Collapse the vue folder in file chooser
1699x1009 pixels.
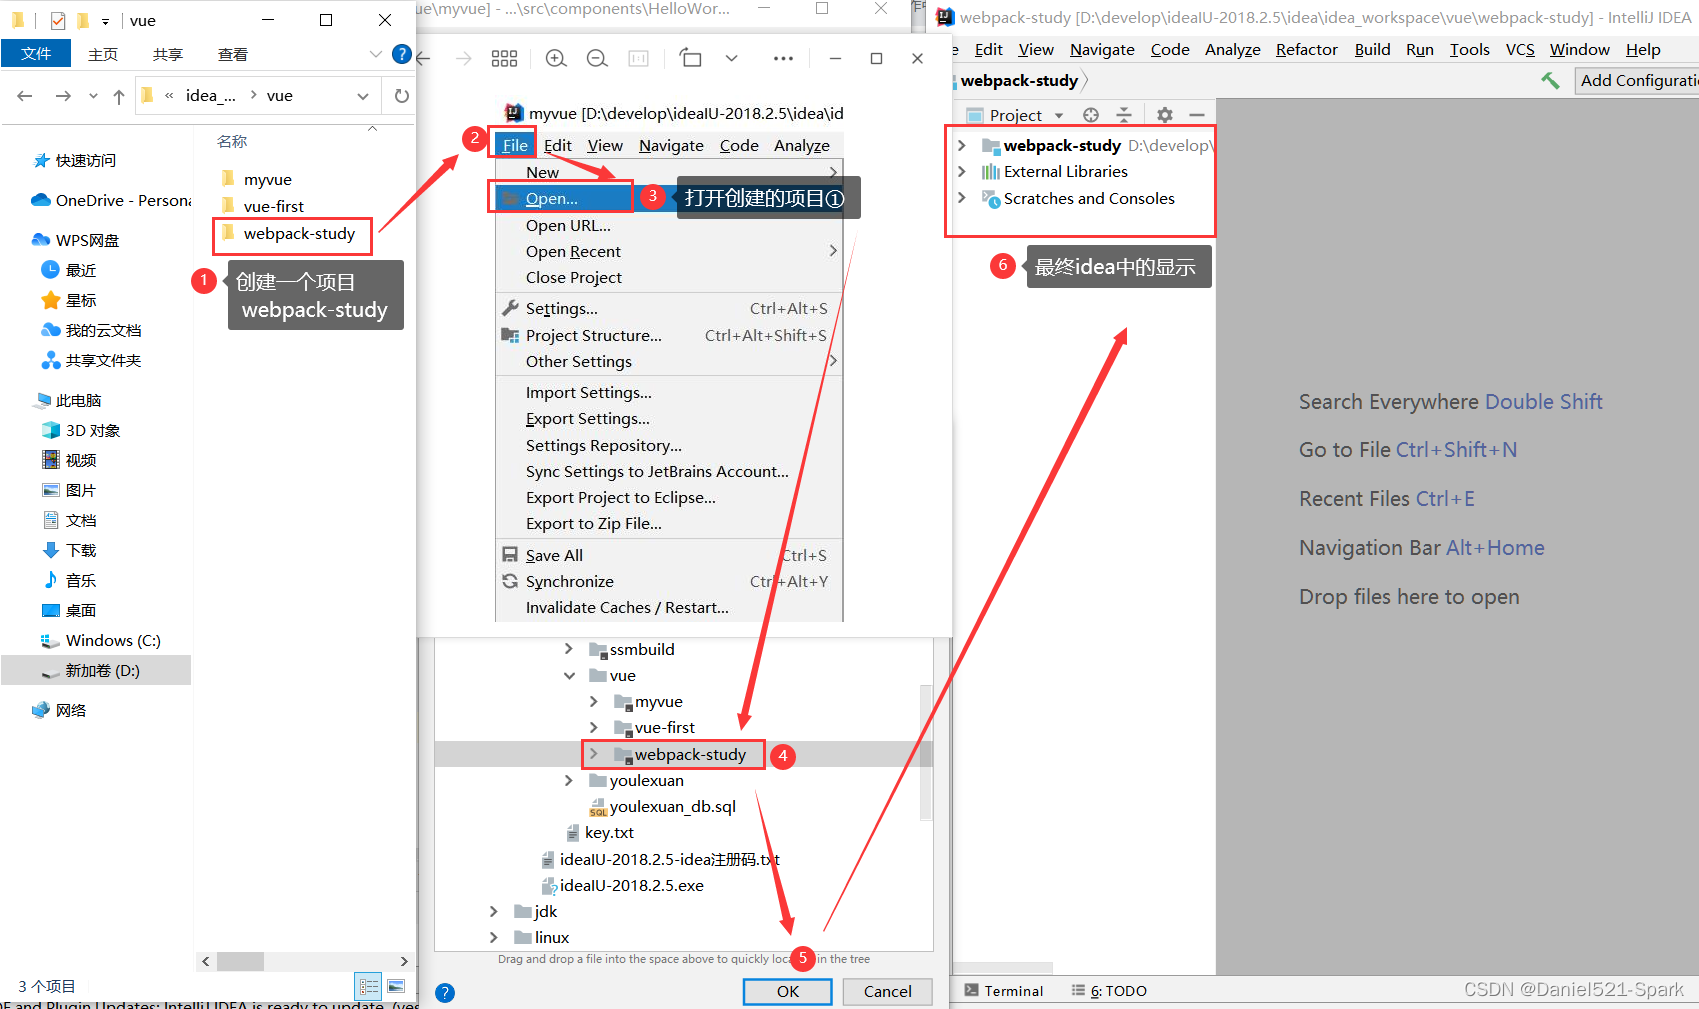[x=569, y=676]
